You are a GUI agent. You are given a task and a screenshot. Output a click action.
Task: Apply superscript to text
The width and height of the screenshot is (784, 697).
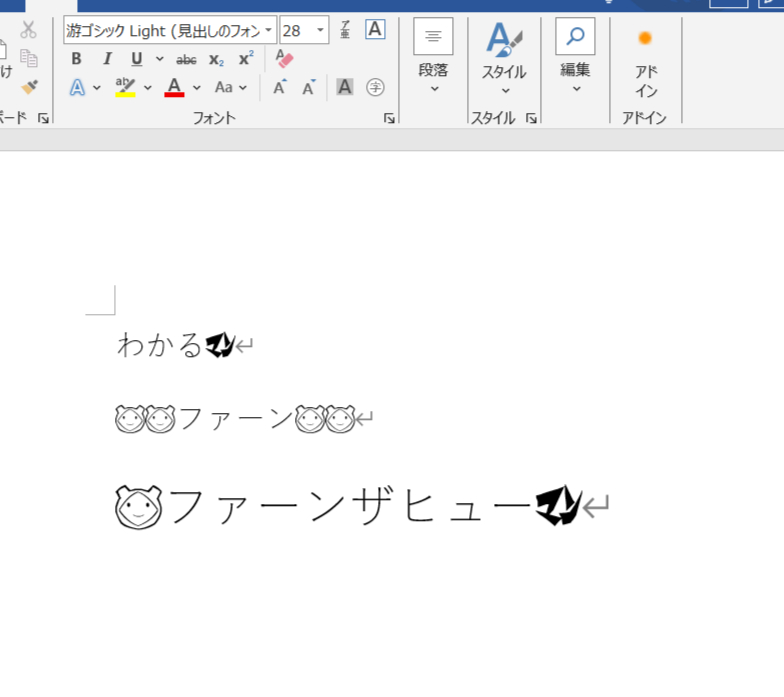click(245, 59)
